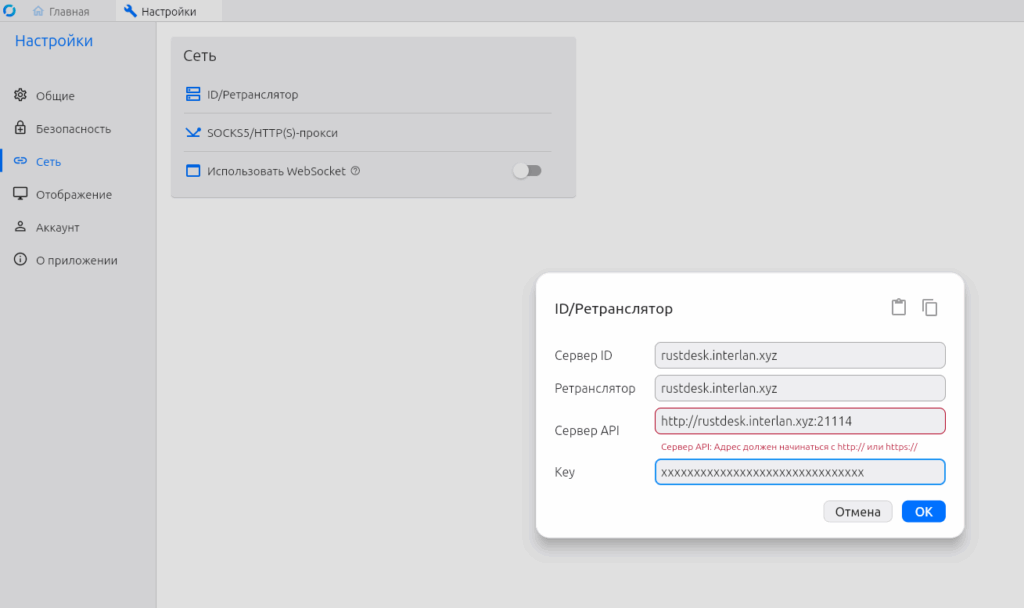Copy server config with the copy icon

point(930,308)
